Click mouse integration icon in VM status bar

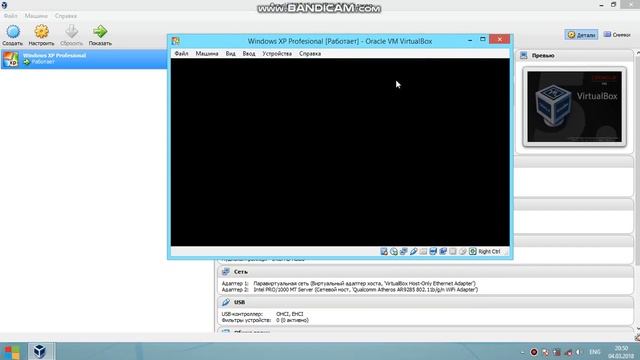(x=462, y=251)
